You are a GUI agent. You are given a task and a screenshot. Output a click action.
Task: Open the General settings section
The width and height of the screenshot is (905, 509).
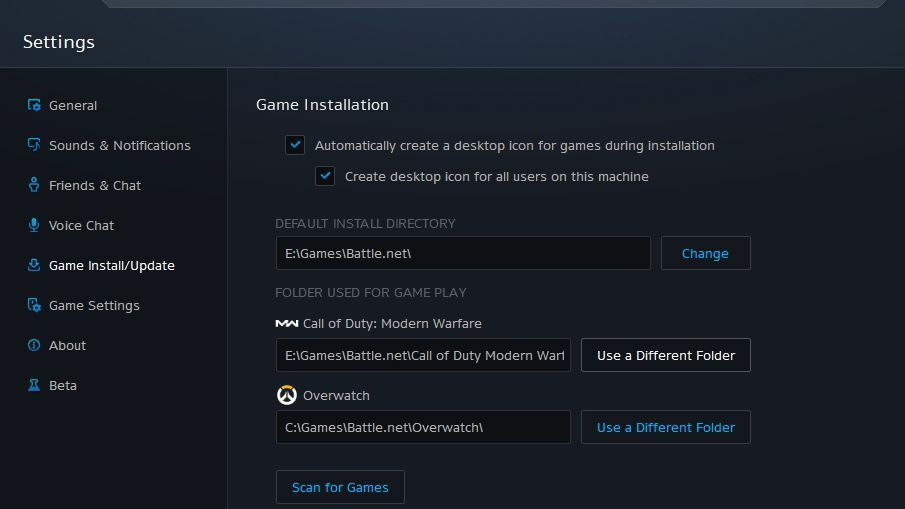(x=73, y=105)
